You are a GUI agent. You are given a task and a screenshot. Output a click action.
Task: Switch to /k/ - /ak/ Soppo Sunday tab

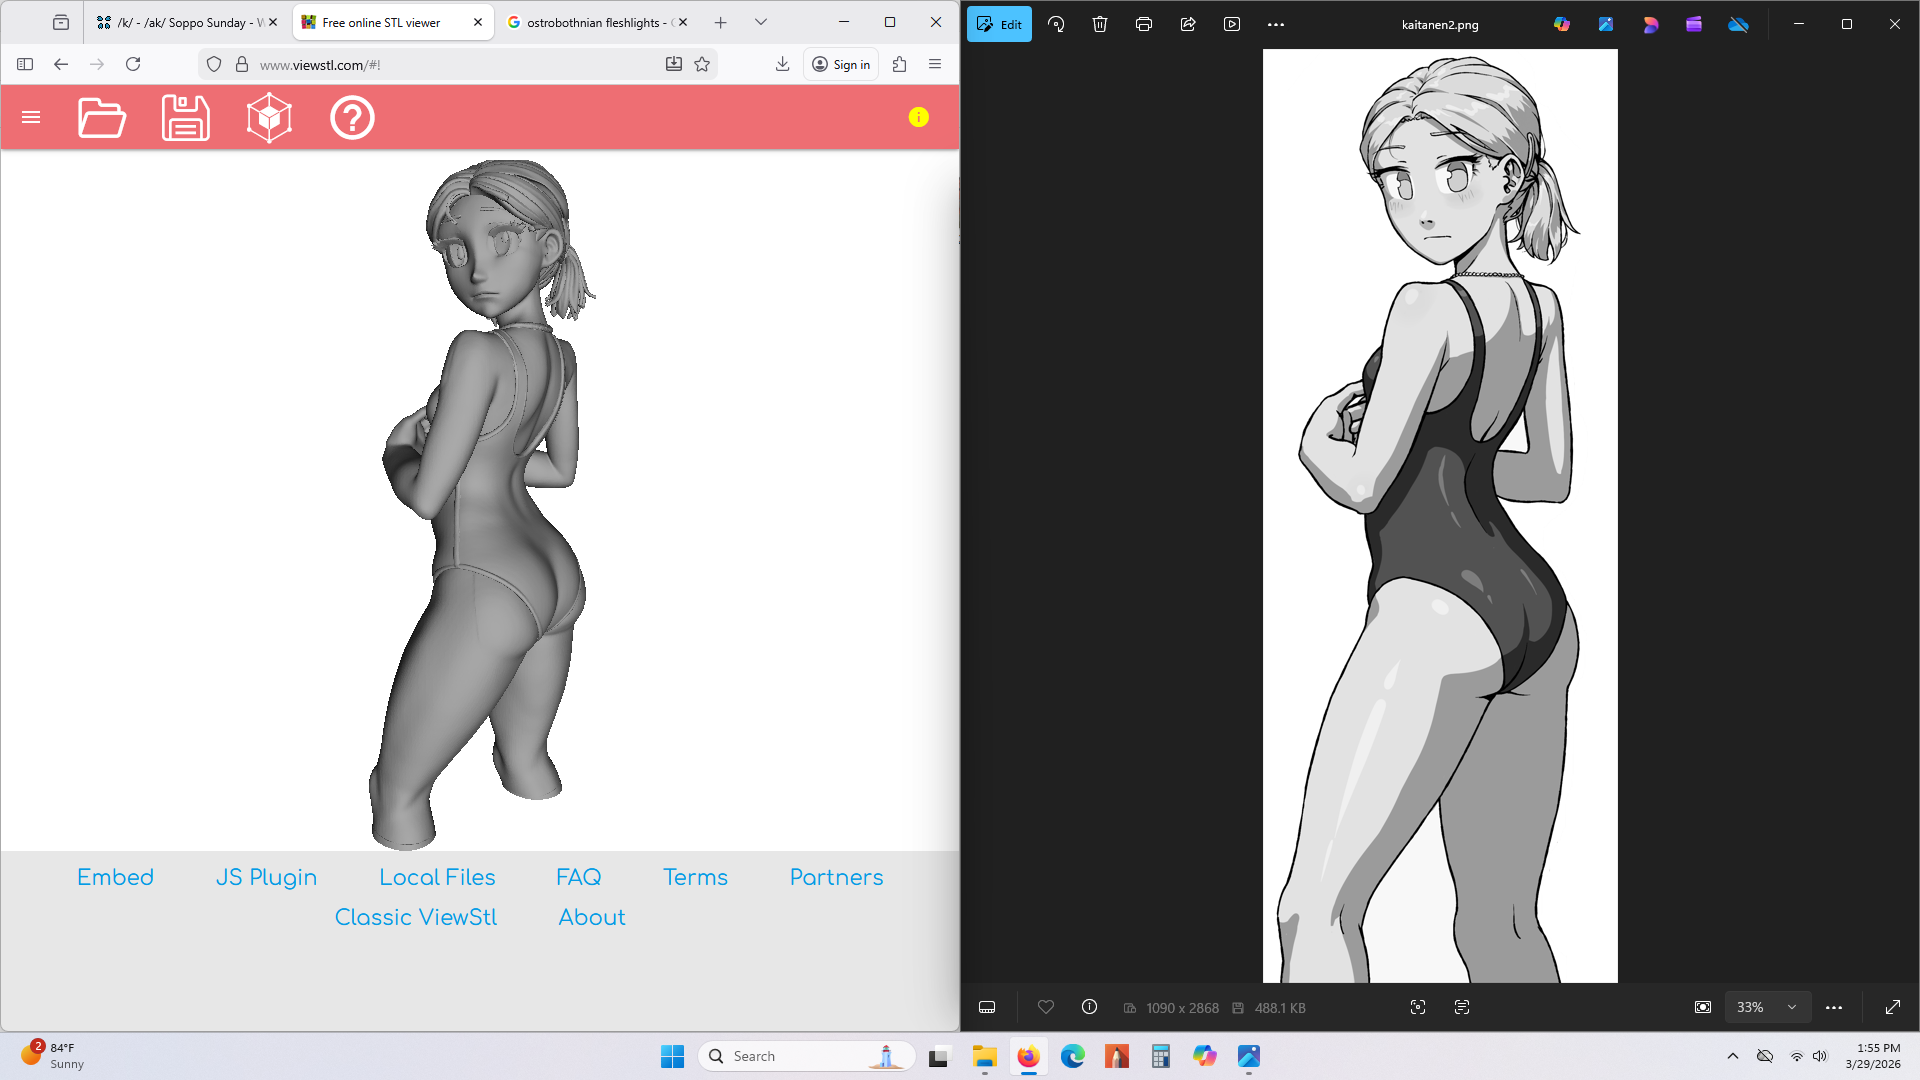click(180, 22)
